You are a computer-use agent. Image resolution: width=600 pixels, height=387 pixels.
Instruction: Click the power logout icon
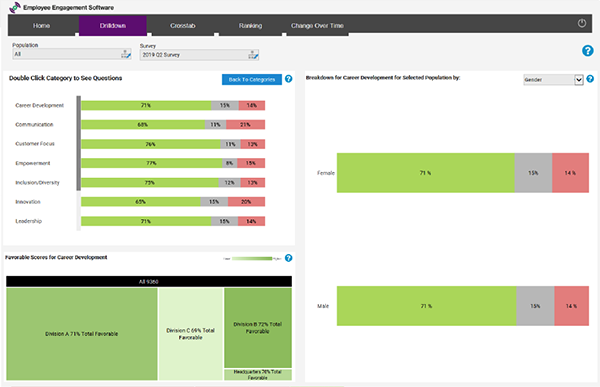[582, 23]
